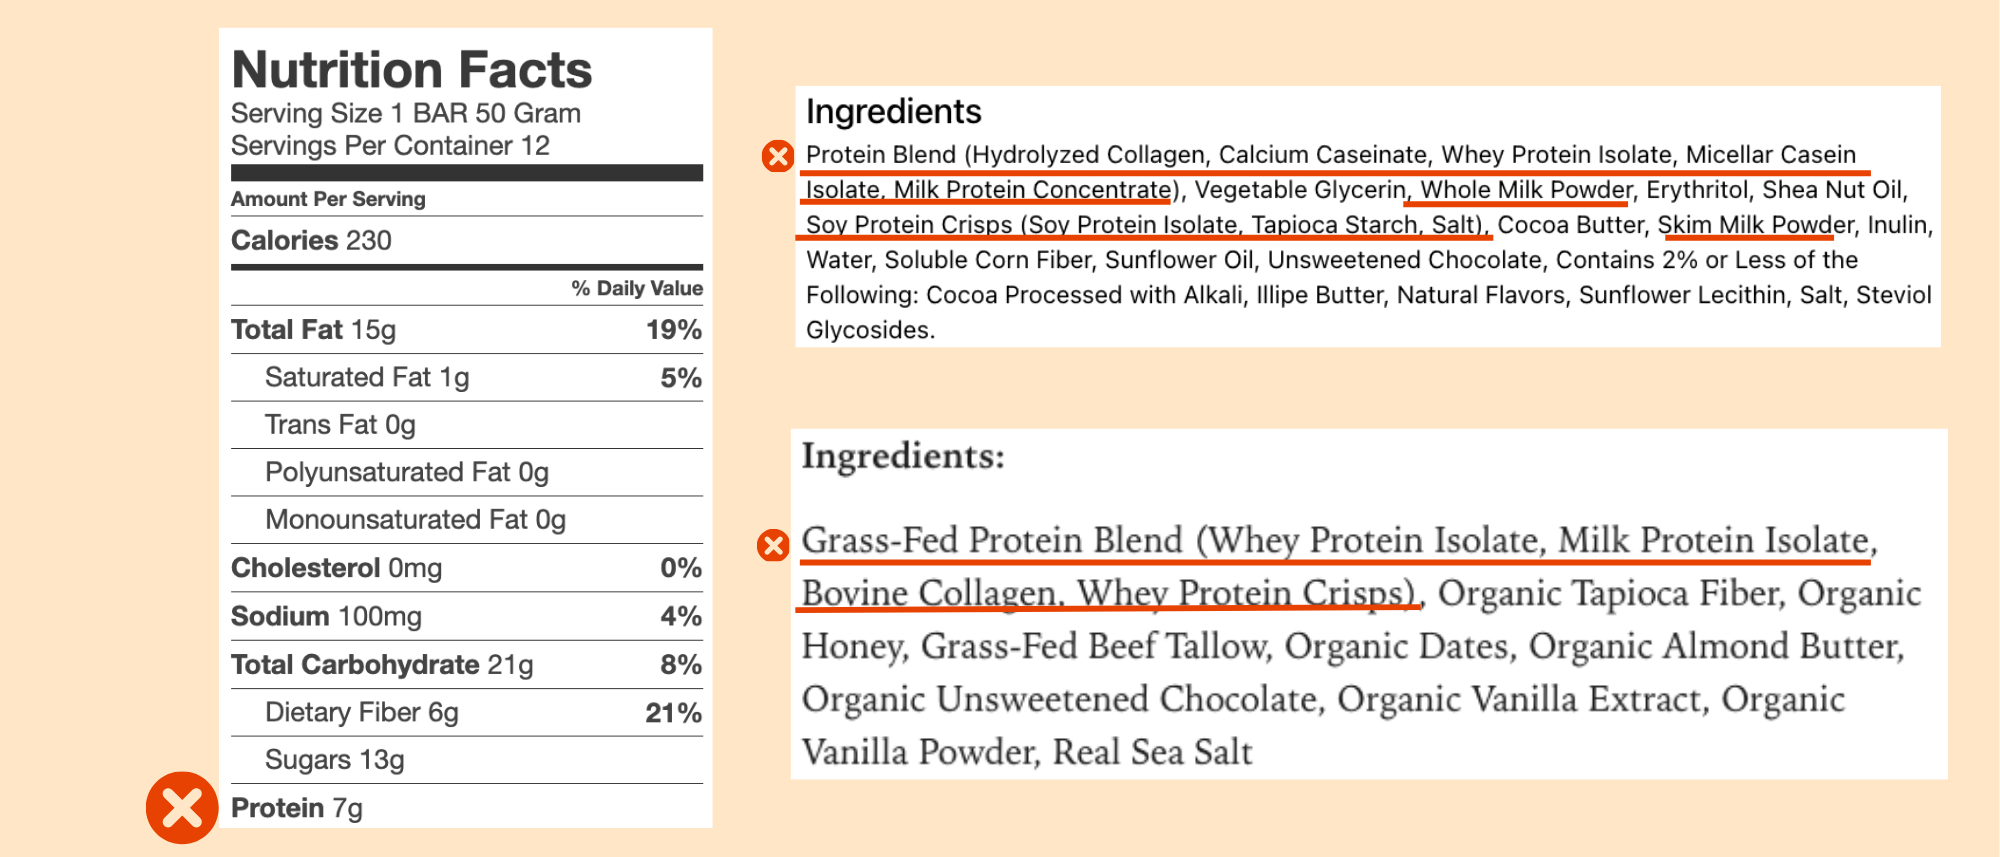Screen dimensions: 2000x857
Task: Click the Sodium 100mg row
Action: (x=467, y=616)
